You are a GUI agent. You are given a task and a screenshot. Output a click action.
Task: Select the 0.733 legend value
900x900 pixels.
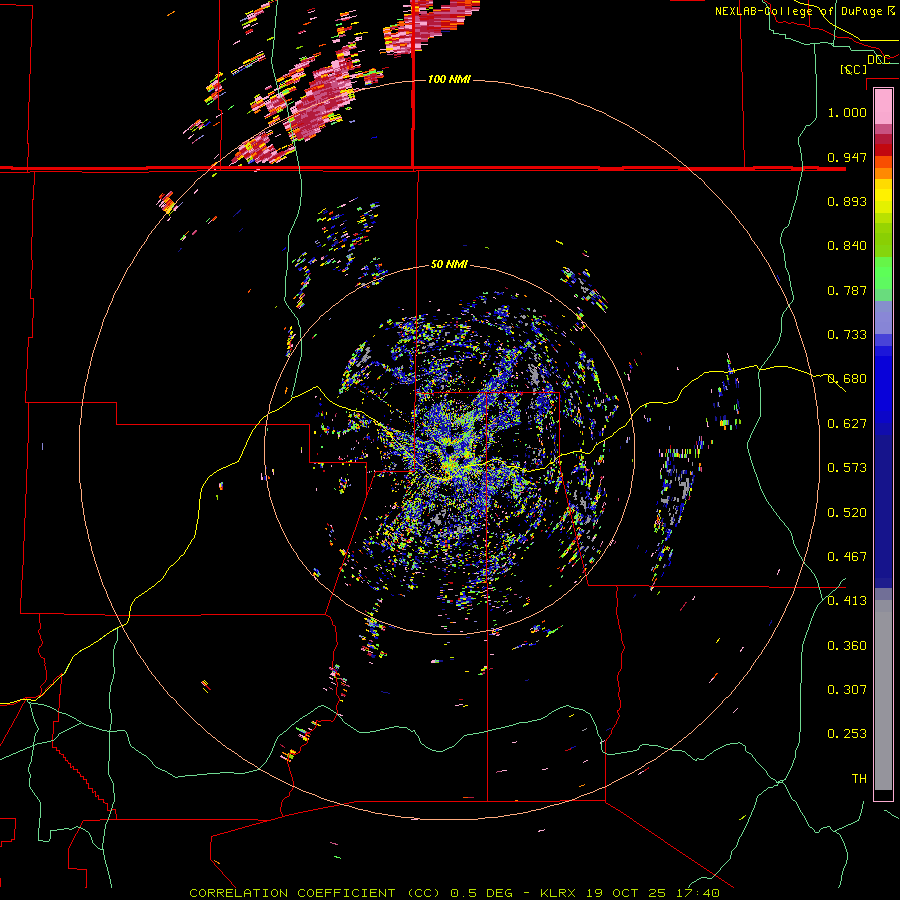(x=847, y=335)
